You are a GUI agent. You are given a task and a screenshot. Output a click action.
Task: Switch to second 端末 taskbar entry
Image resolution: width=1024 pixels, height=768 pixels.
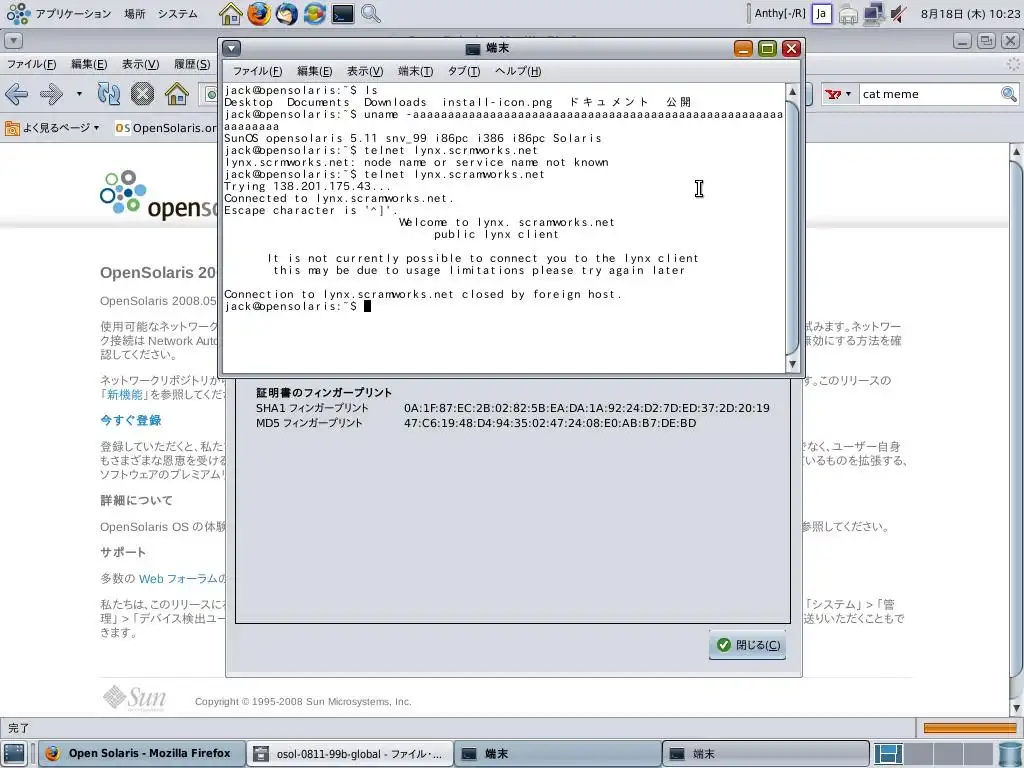click(x=765, y=754)
